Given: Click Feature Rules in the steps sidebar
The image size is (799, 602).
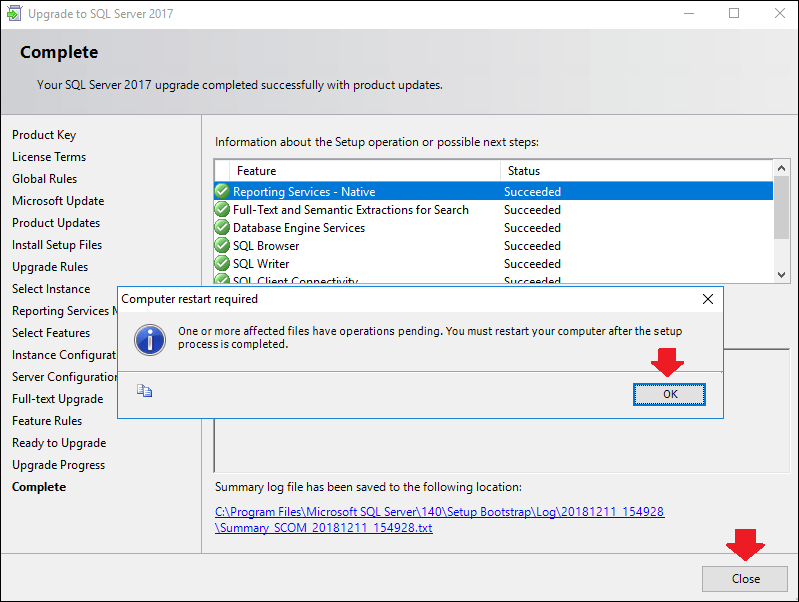Looking at the screenshot, I should pos(47,421).
